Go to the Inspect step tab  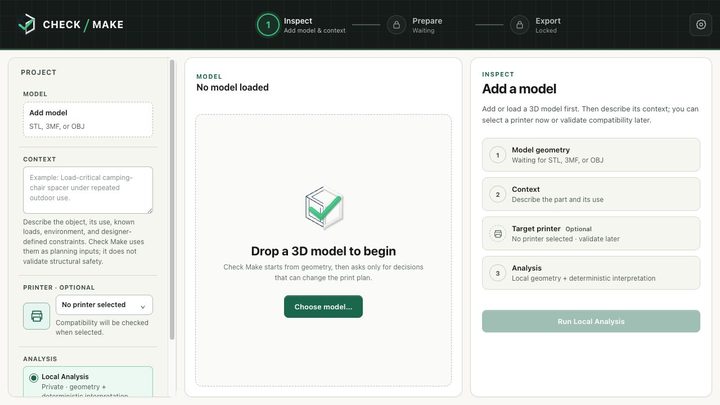tap(301, 25)
